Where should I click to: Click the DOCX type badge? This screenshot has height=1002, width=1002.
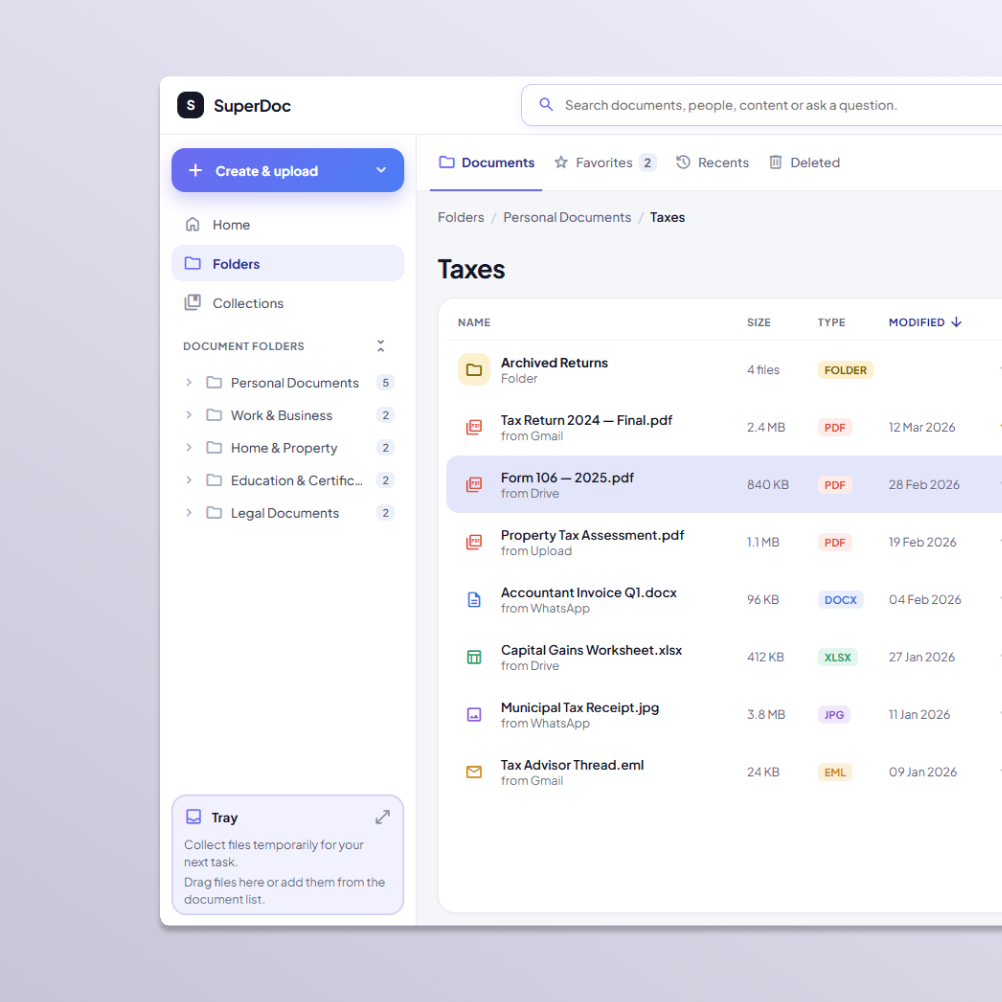[x=840, y=600]
